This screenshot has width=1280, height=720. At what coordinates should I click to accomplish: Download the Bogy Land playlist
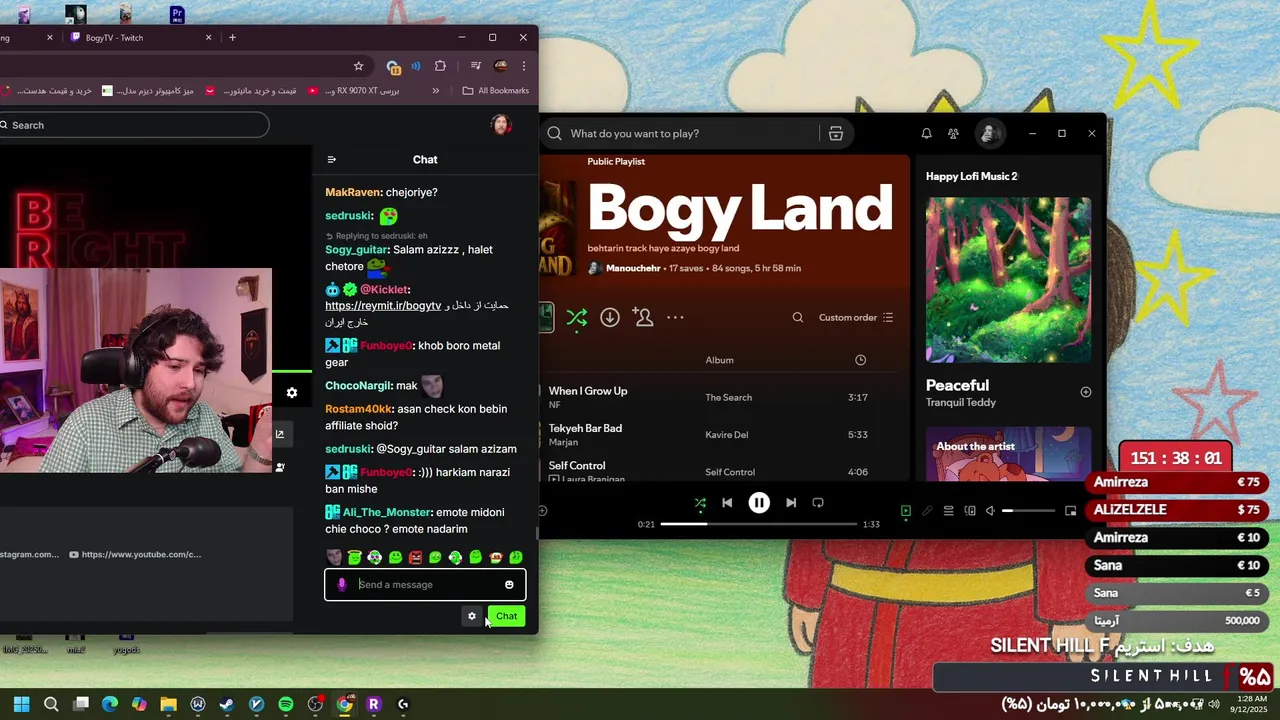coord(610,317)
